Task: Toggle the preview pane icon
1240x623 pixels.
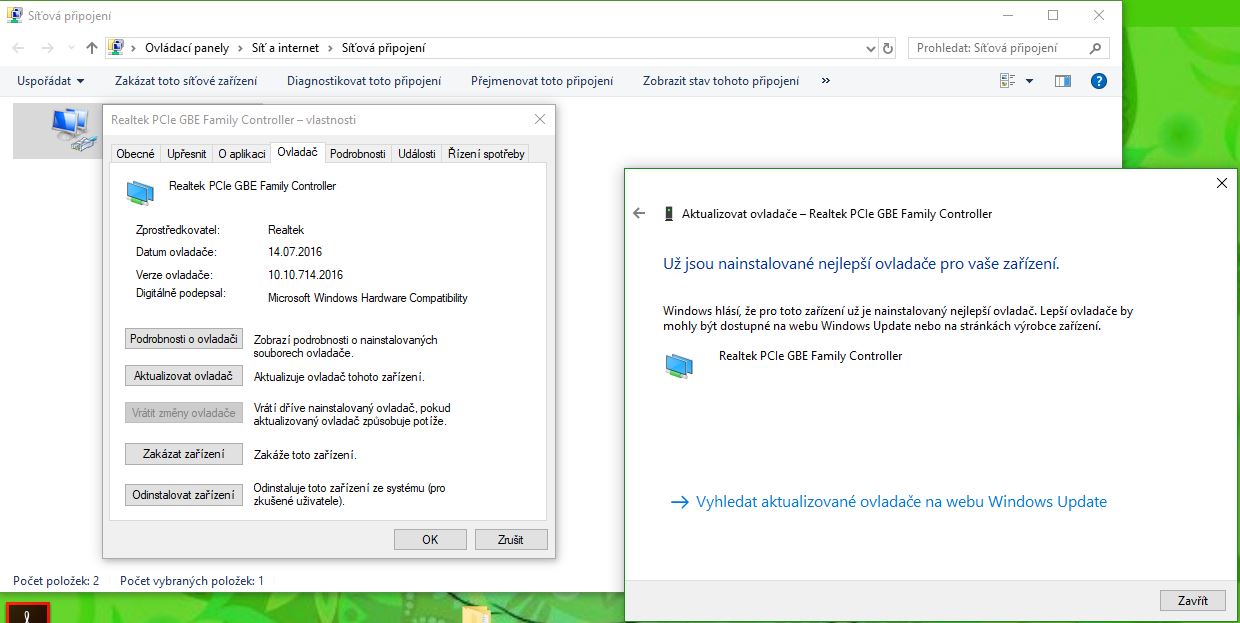Action: [x=1062, y=81]
